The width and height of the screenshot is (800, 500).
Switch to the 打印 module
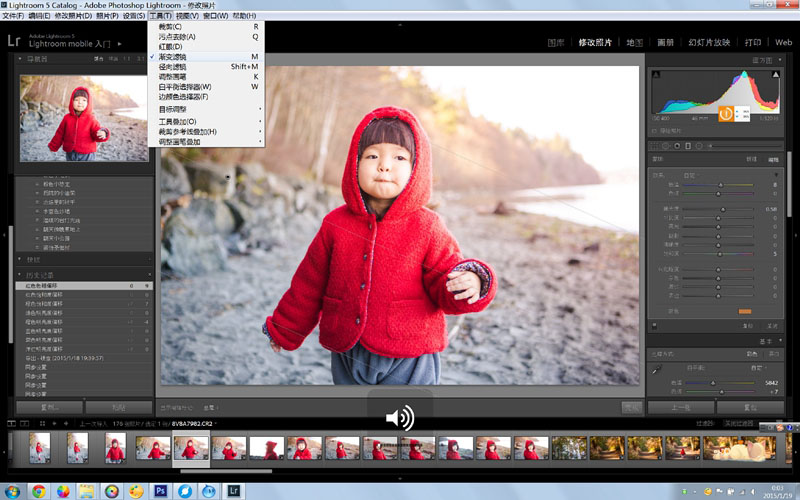753,43
